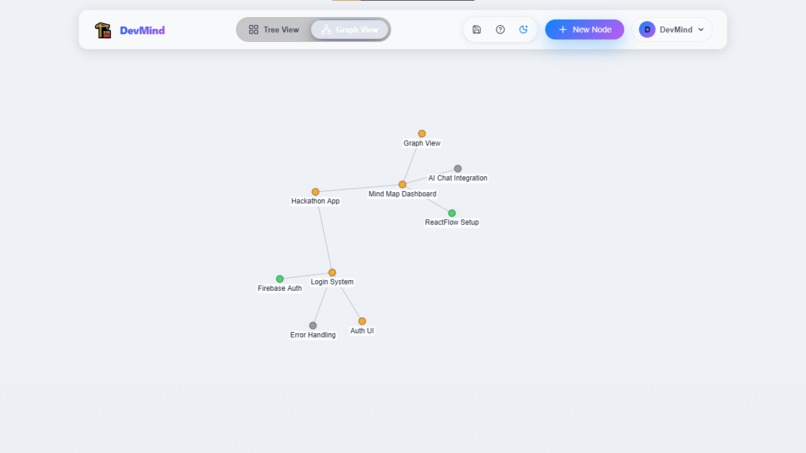The width and height of the screenshot is (806, 453).
Task: Open the DevMind brand link
Action: click(142, 30)
